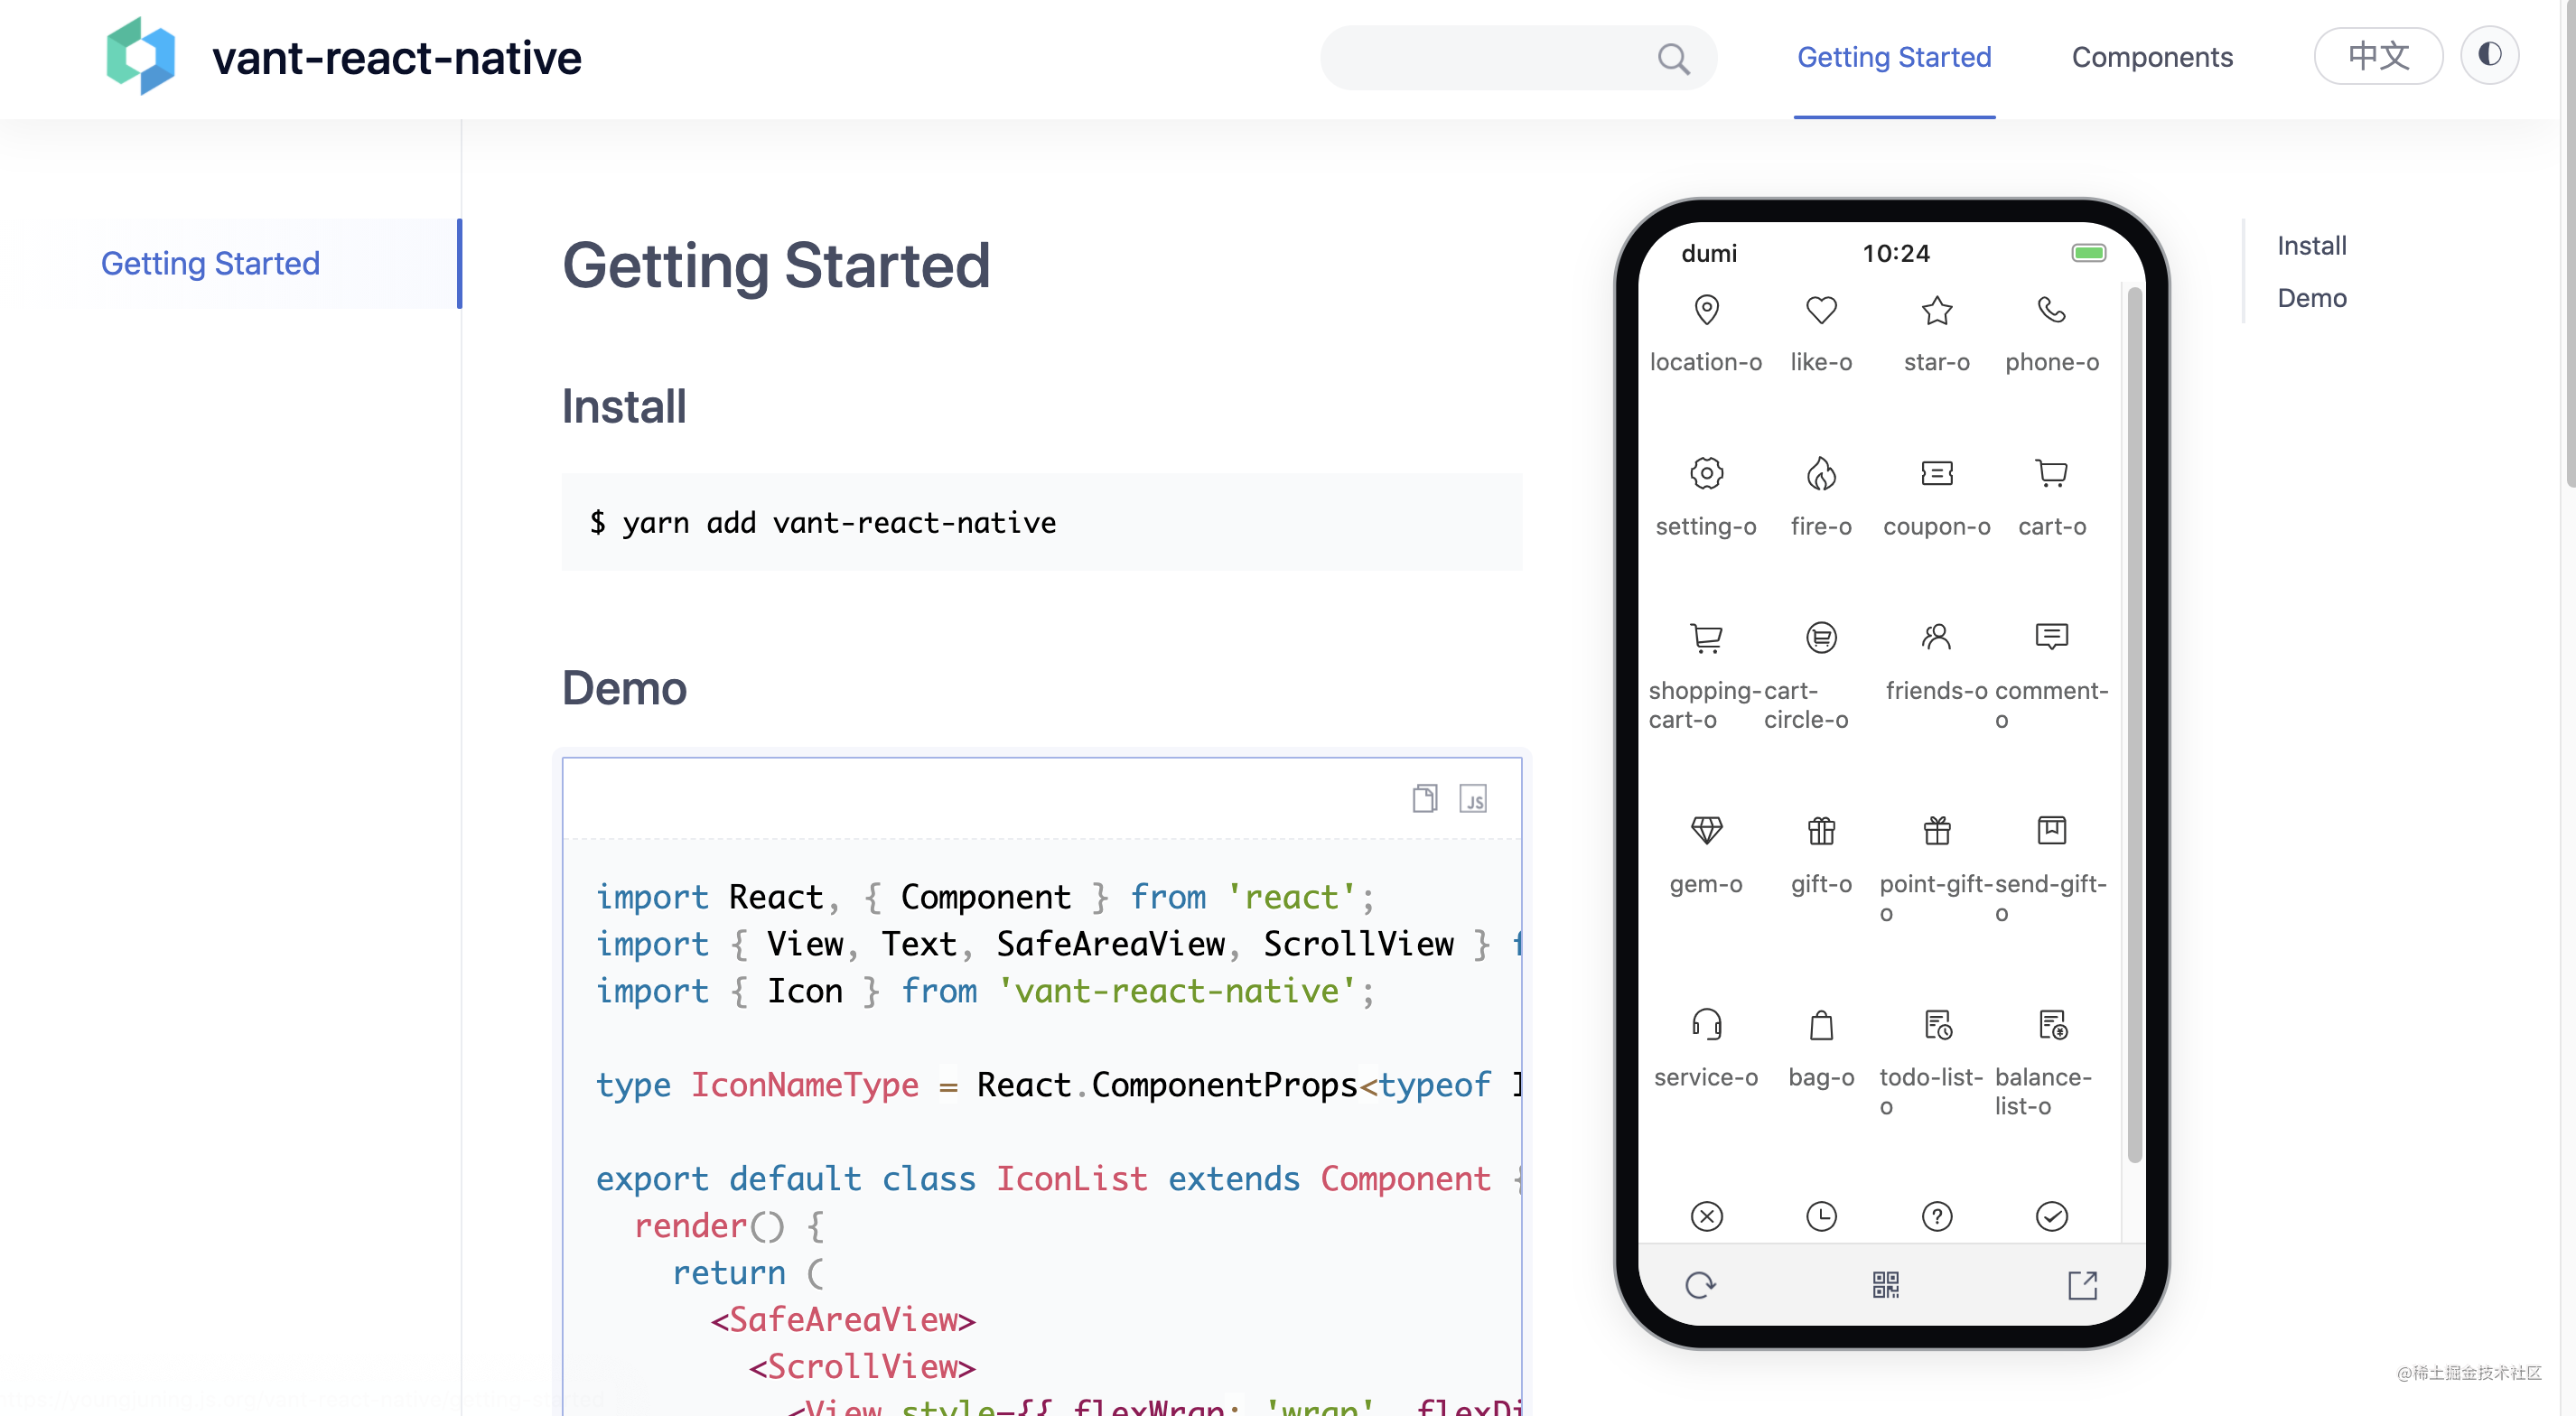The width and height of the screenshot is (2576, 1416).
Task: Click the Install anchor link
Action: 2312,246
